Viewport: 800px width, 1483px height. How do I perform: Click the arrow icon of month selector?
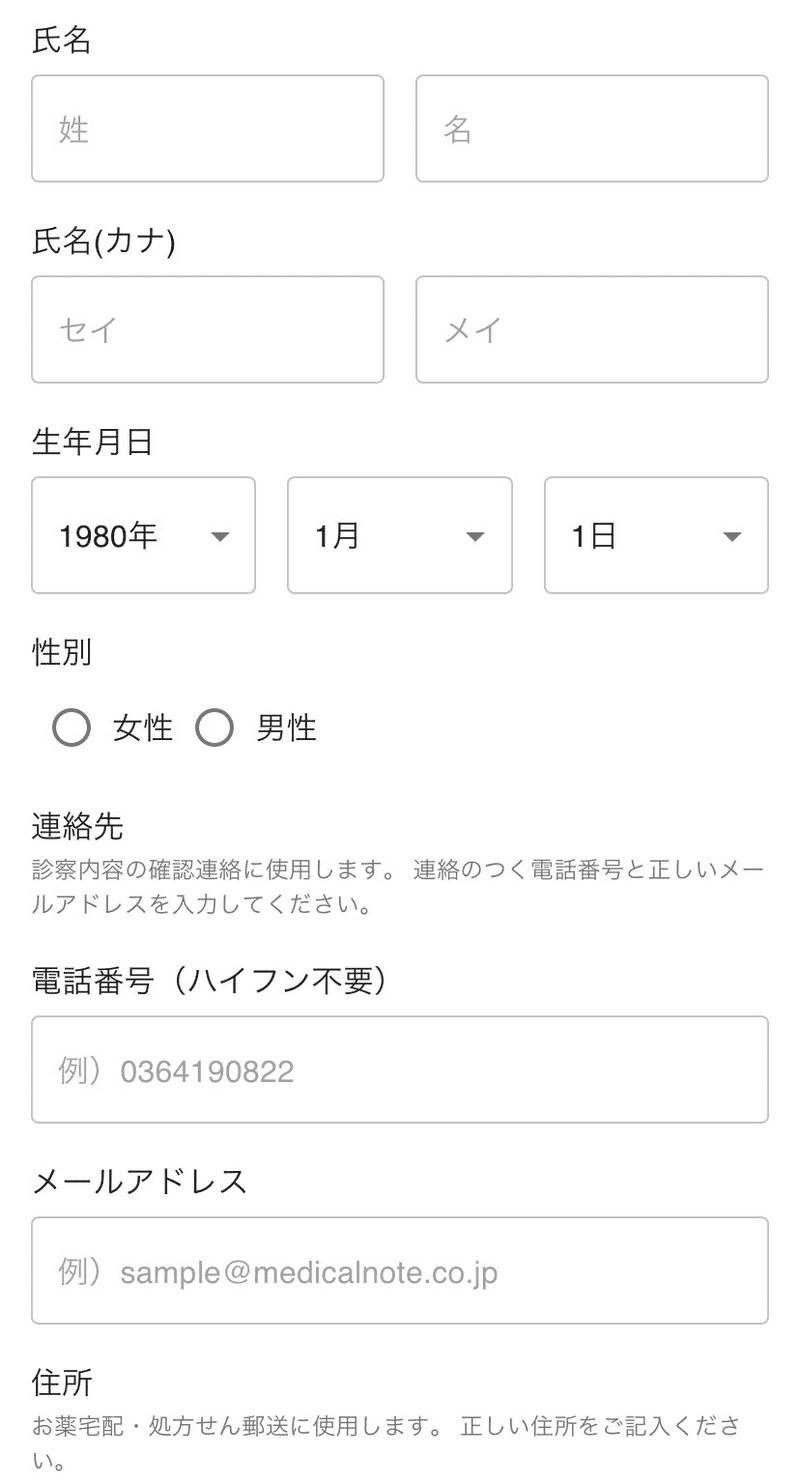[476, 537]
